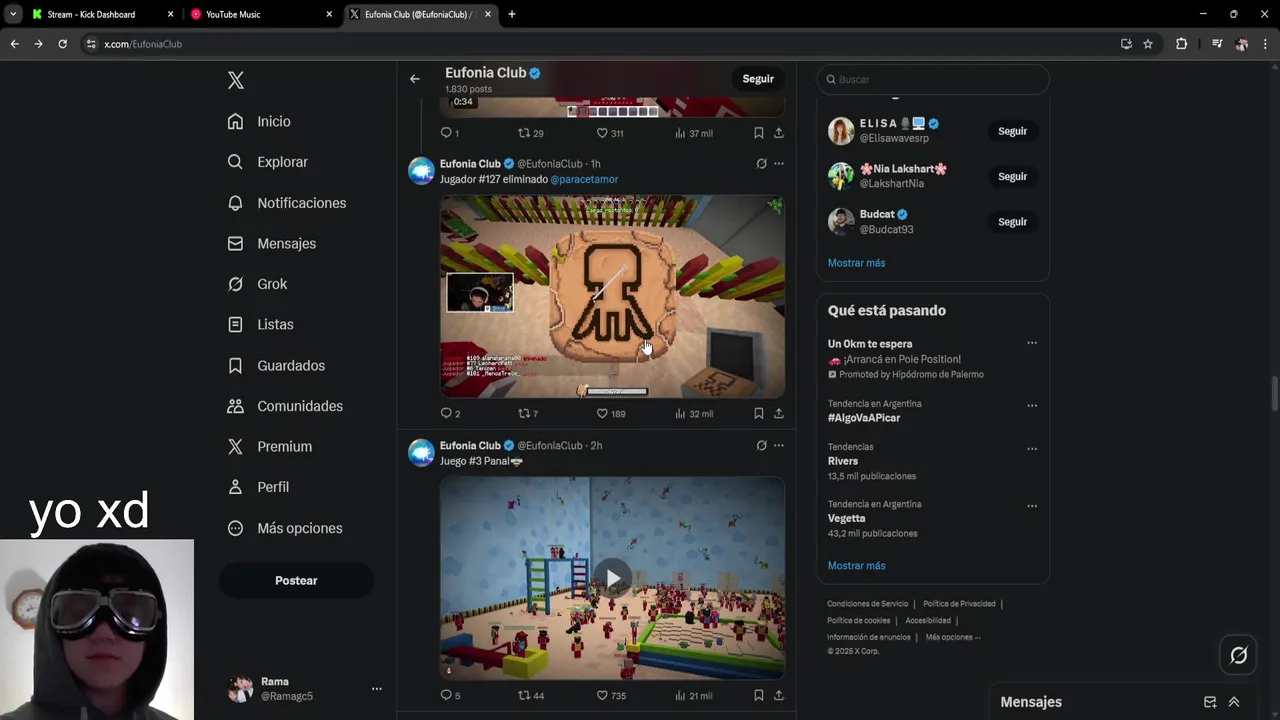Open Grok icon on Juego #3 Panal post
The height and width of the screenshot is (720, 1280).
(x=761, y=446)
